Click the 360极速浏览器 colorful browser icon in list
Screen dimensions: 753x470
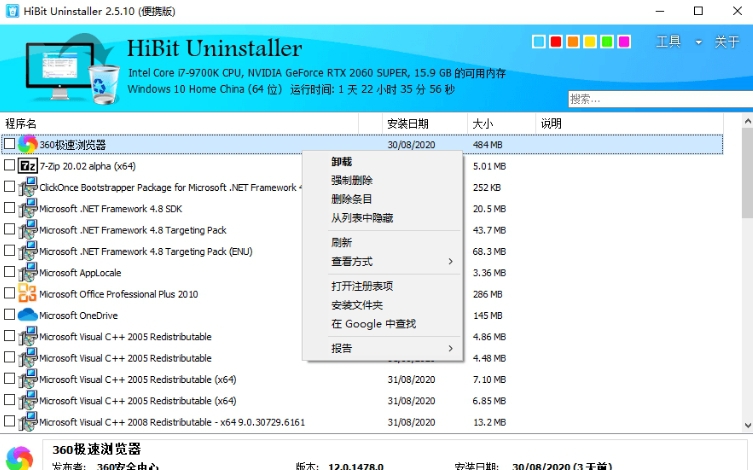pos(27,144)
